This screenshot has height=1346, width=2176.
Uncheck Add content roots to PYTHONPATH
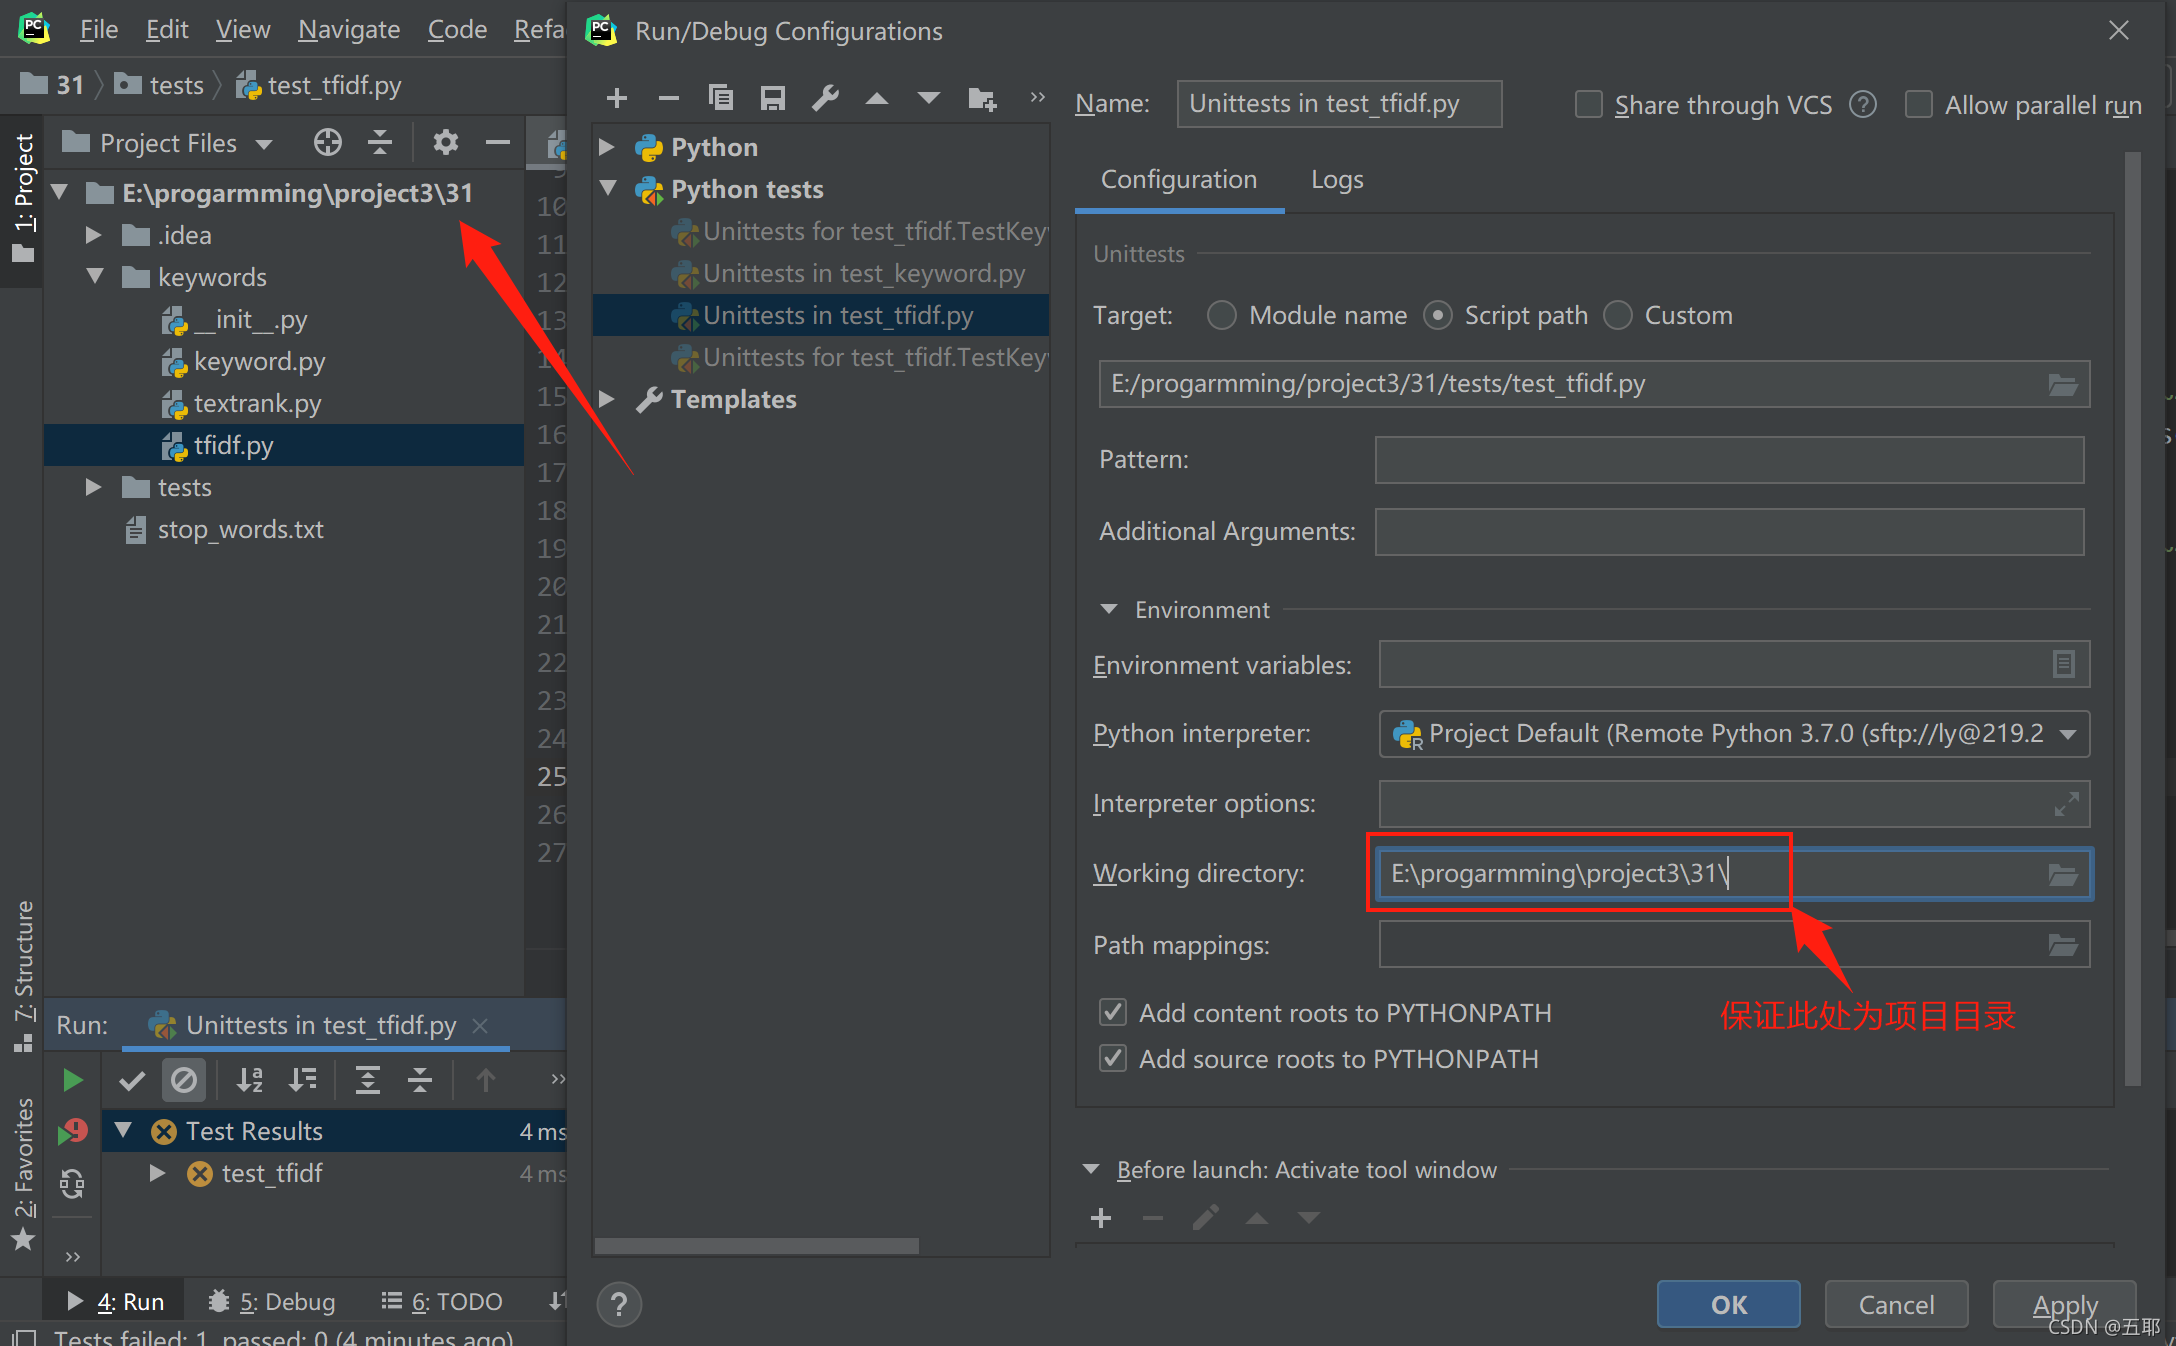coord(1113,1013)
